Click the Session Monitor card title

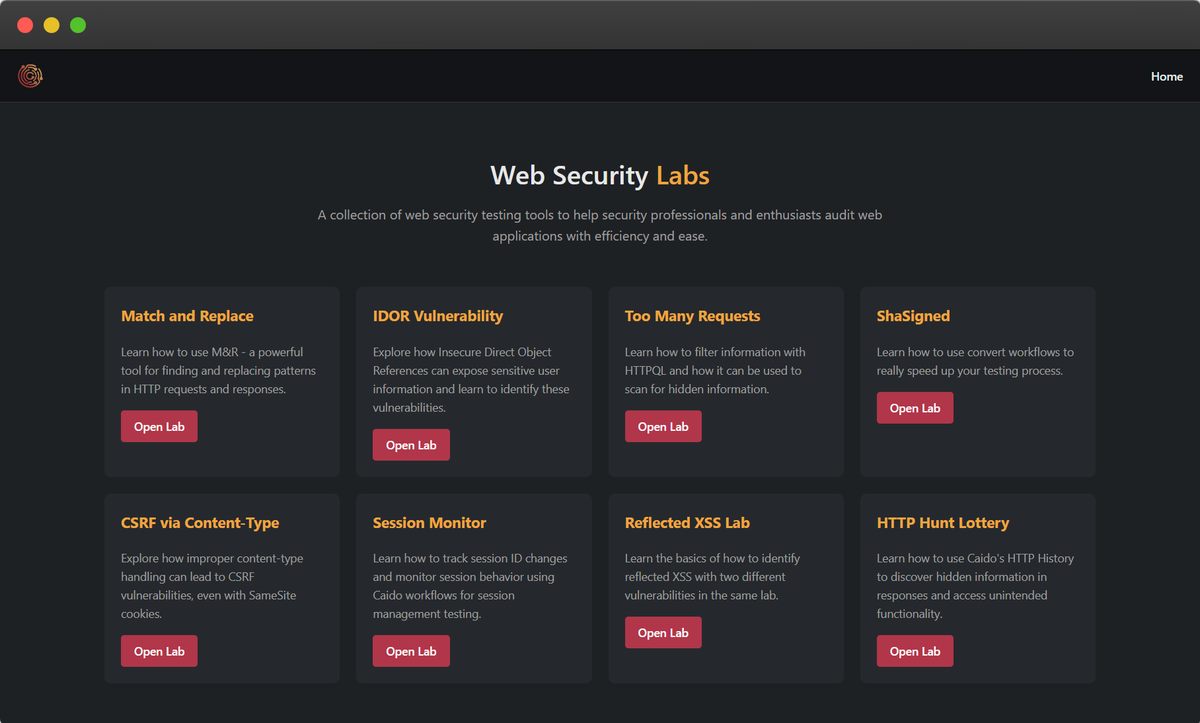429,523
